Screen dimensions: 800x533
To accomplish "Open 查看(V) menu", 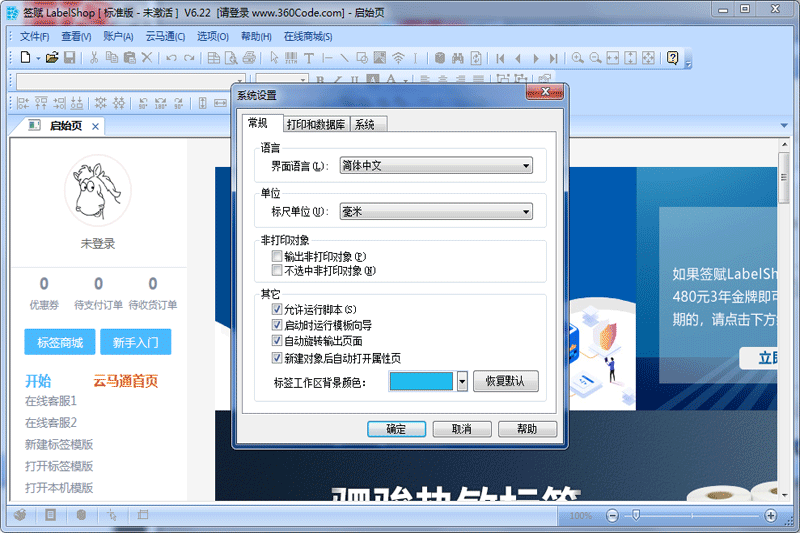I will click(77, 36).
